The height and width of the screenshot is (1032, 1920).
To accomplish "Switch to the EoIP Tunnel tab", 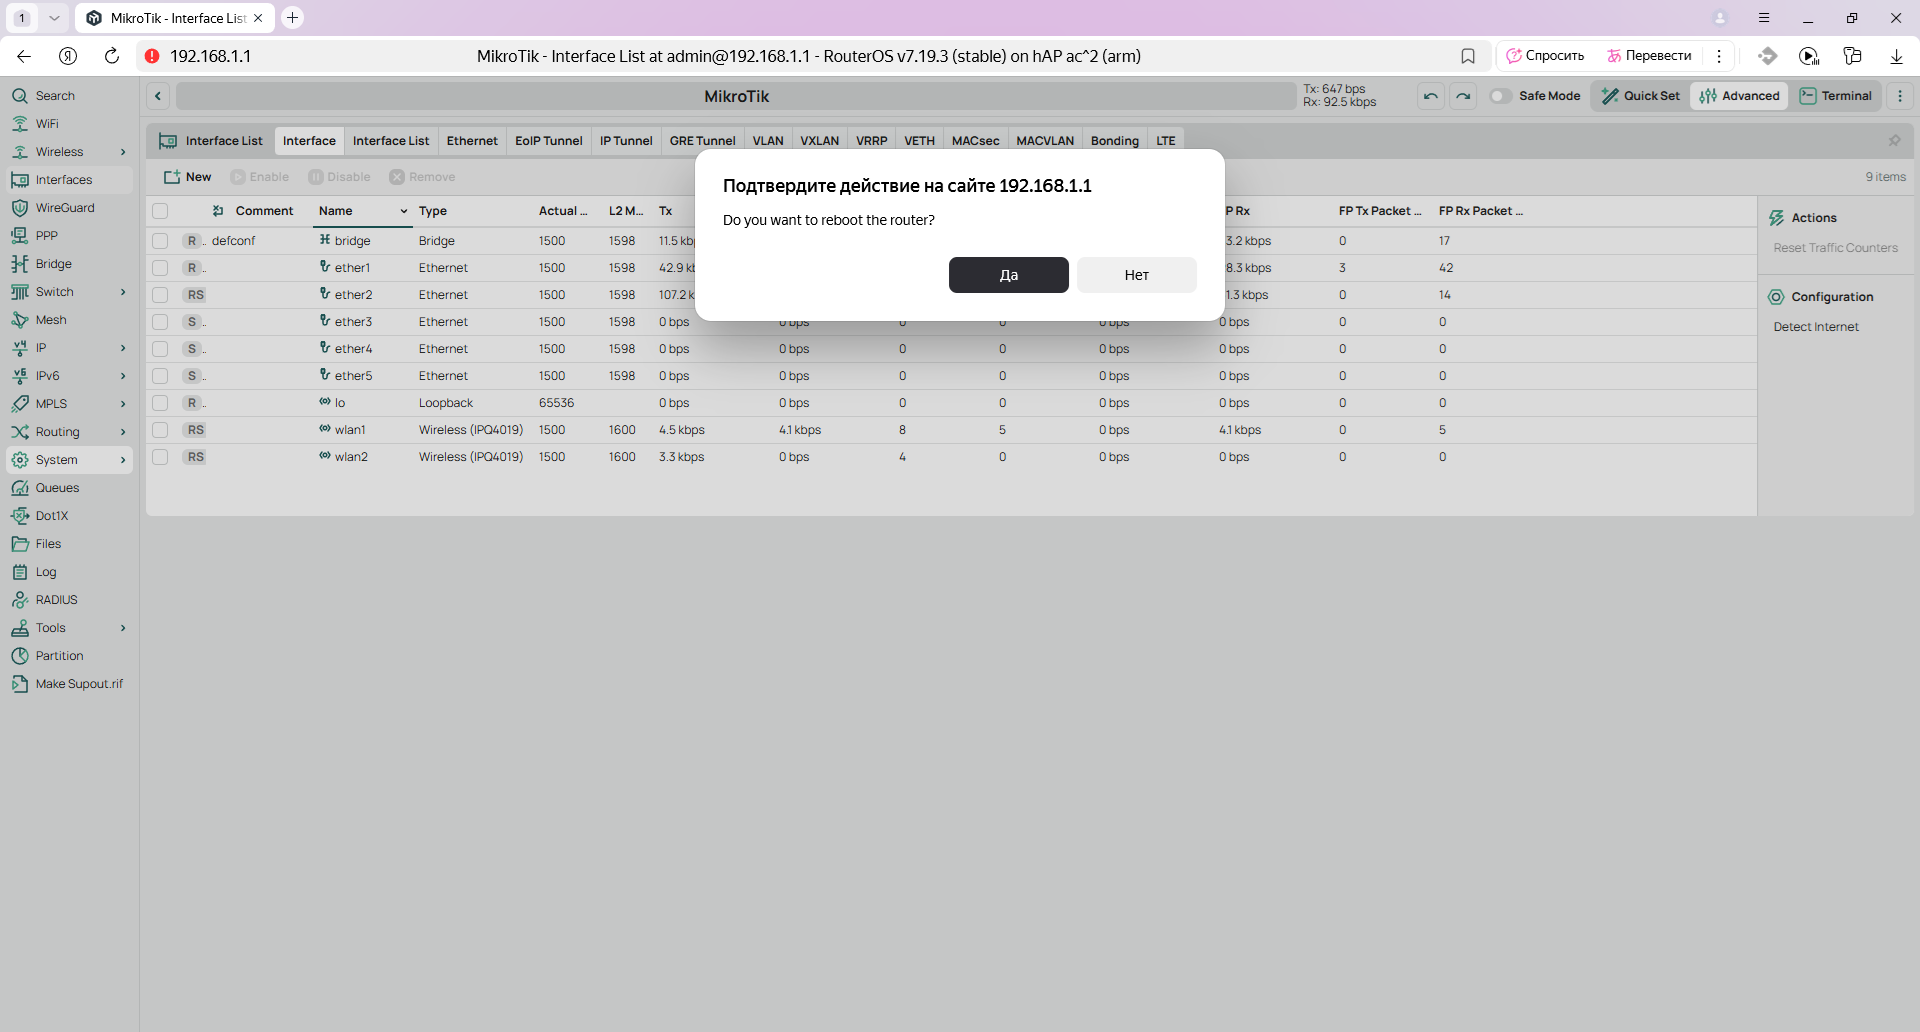I will tap(548, 141).
